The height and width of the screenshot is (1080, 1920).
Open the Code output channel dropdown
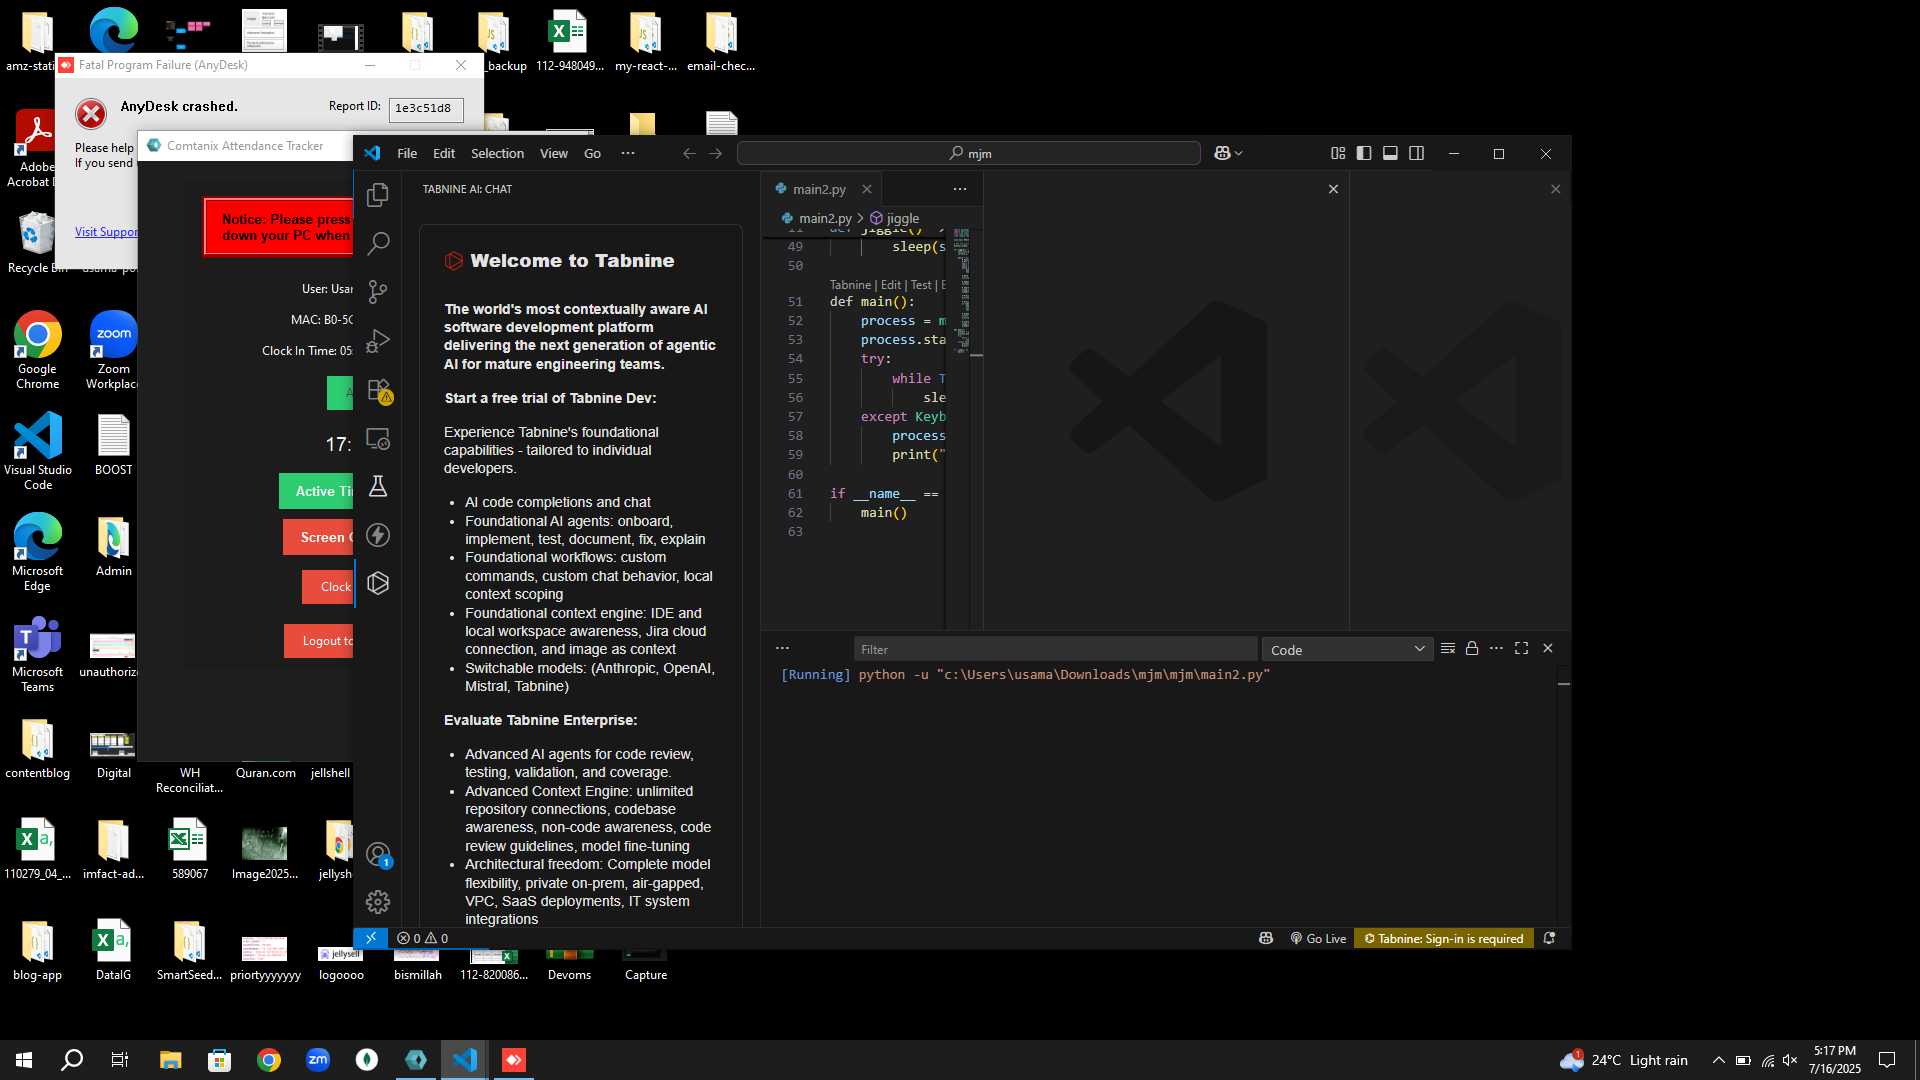tap(1347, 650)
